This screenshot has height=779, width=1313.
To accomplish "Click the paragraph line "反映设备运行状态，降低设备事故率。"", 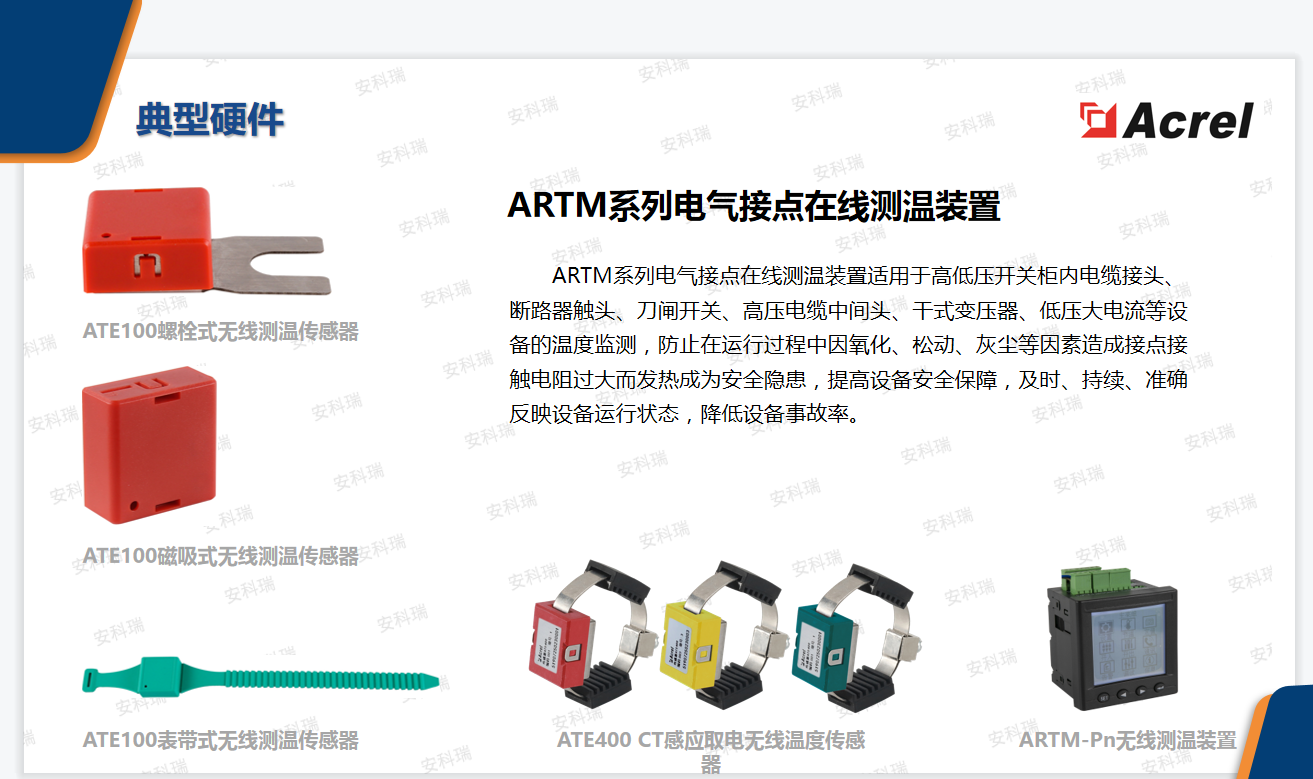I will (684, 414).
